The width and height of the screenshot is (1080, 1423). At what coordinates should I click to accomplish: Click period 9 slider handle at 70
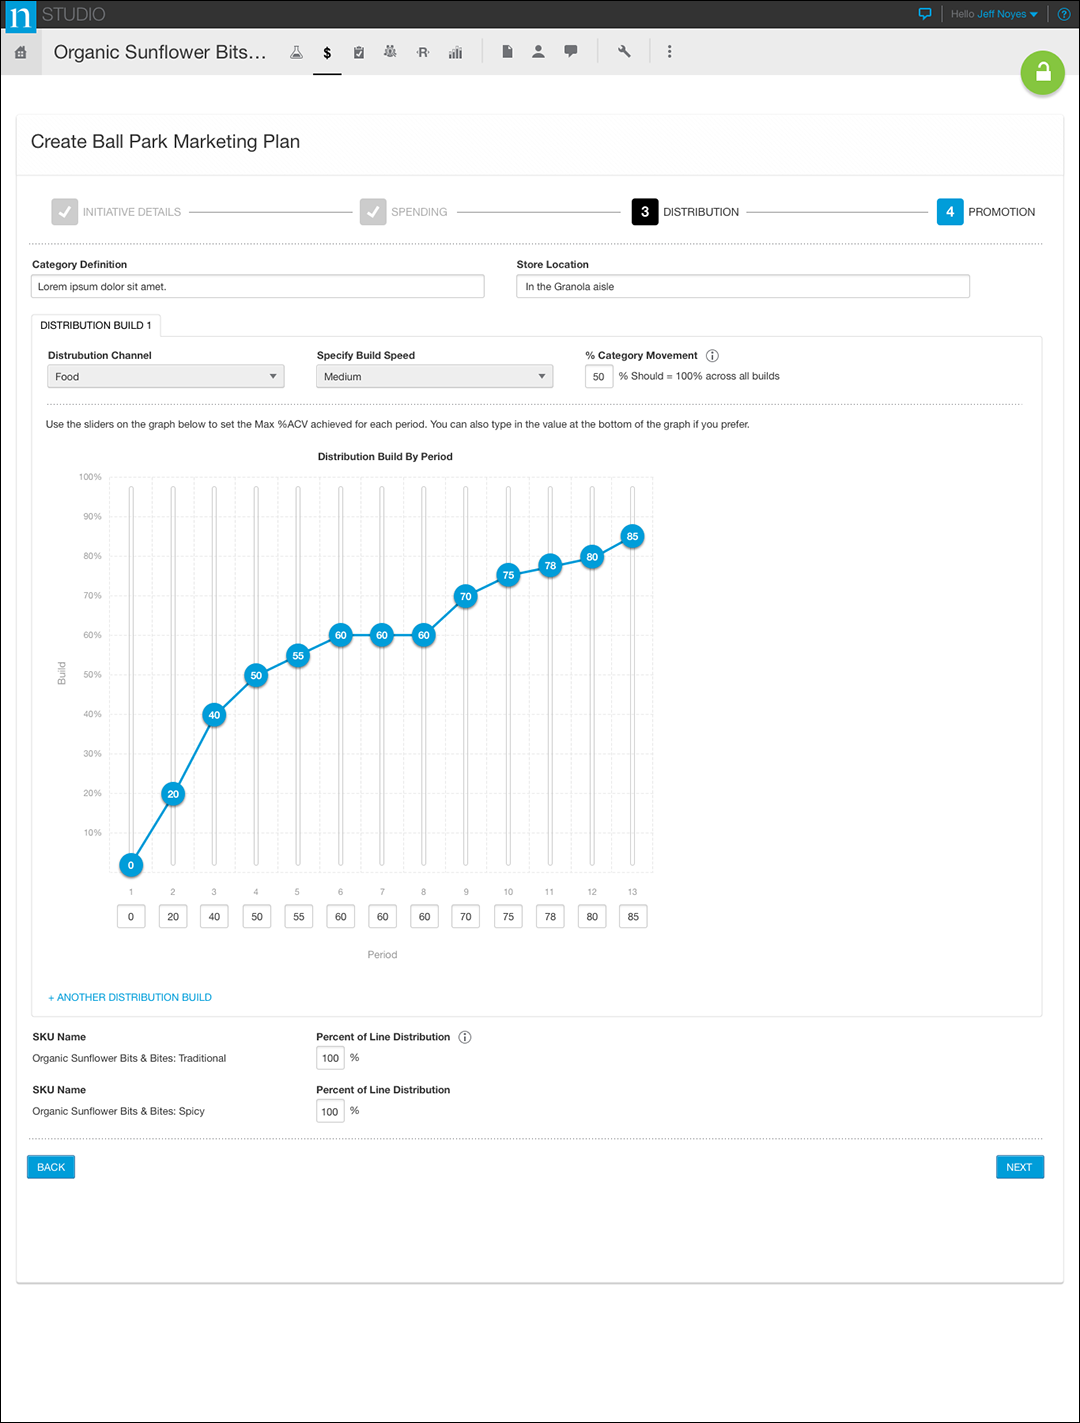point(465,596)
